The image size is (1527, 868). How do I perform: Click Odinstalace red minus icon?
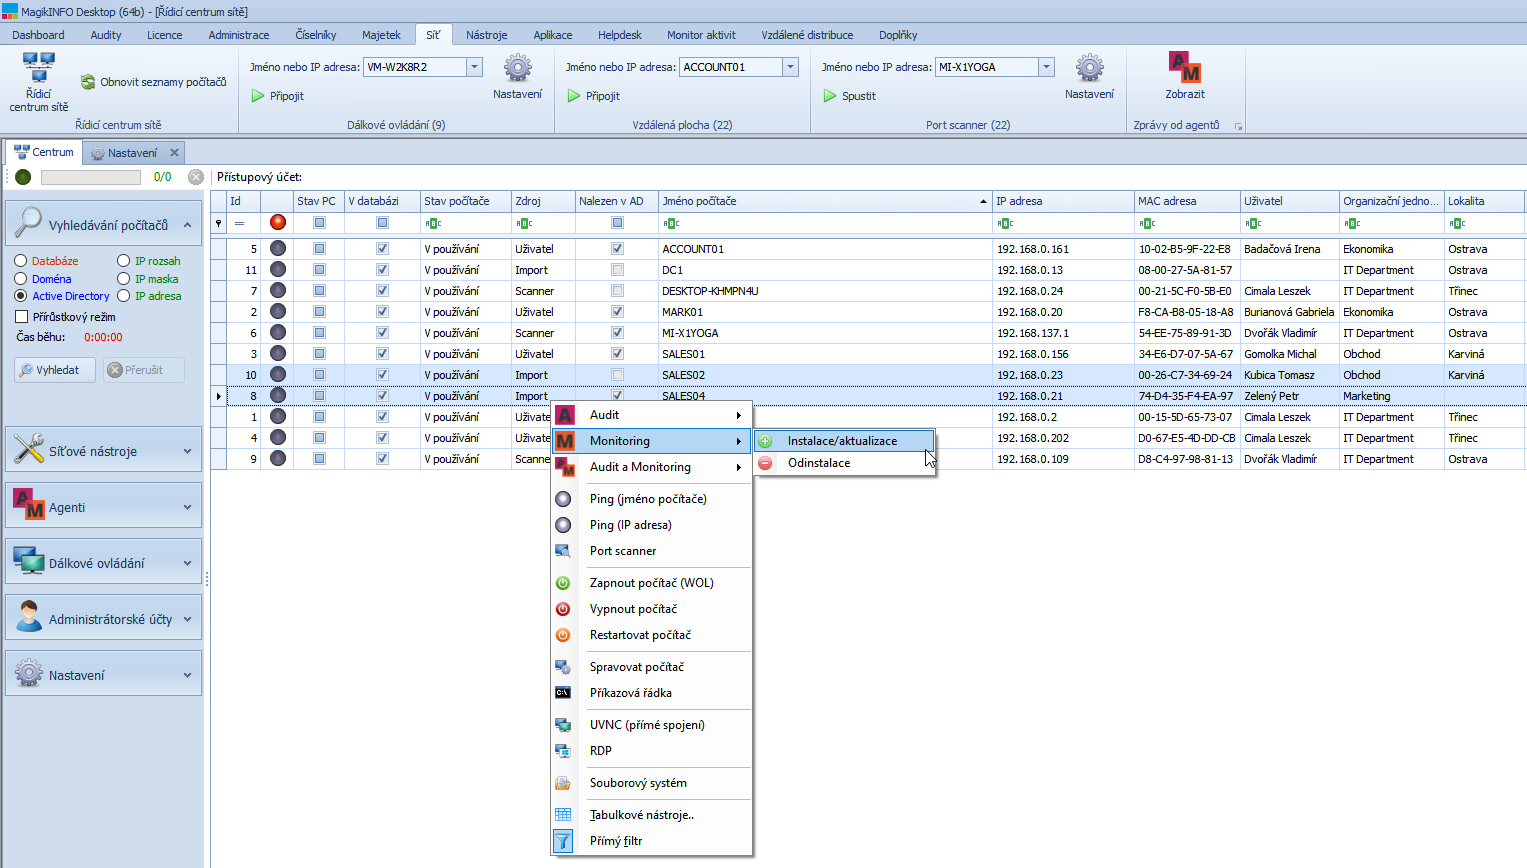(765, 463)
